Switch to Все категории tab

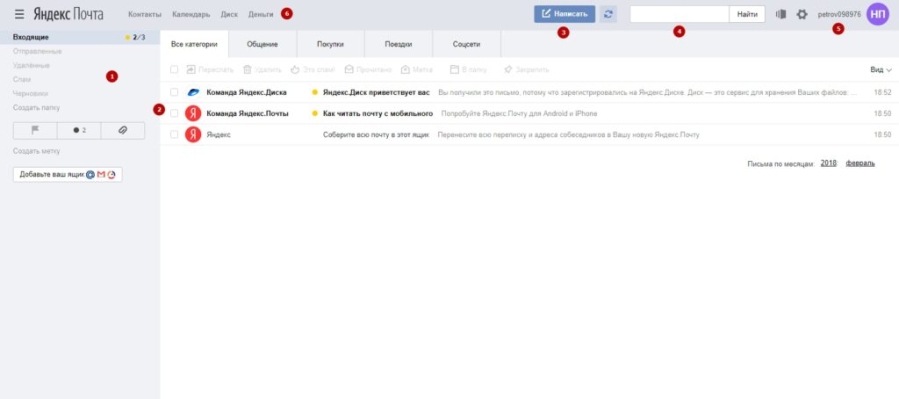coord(194,44)
